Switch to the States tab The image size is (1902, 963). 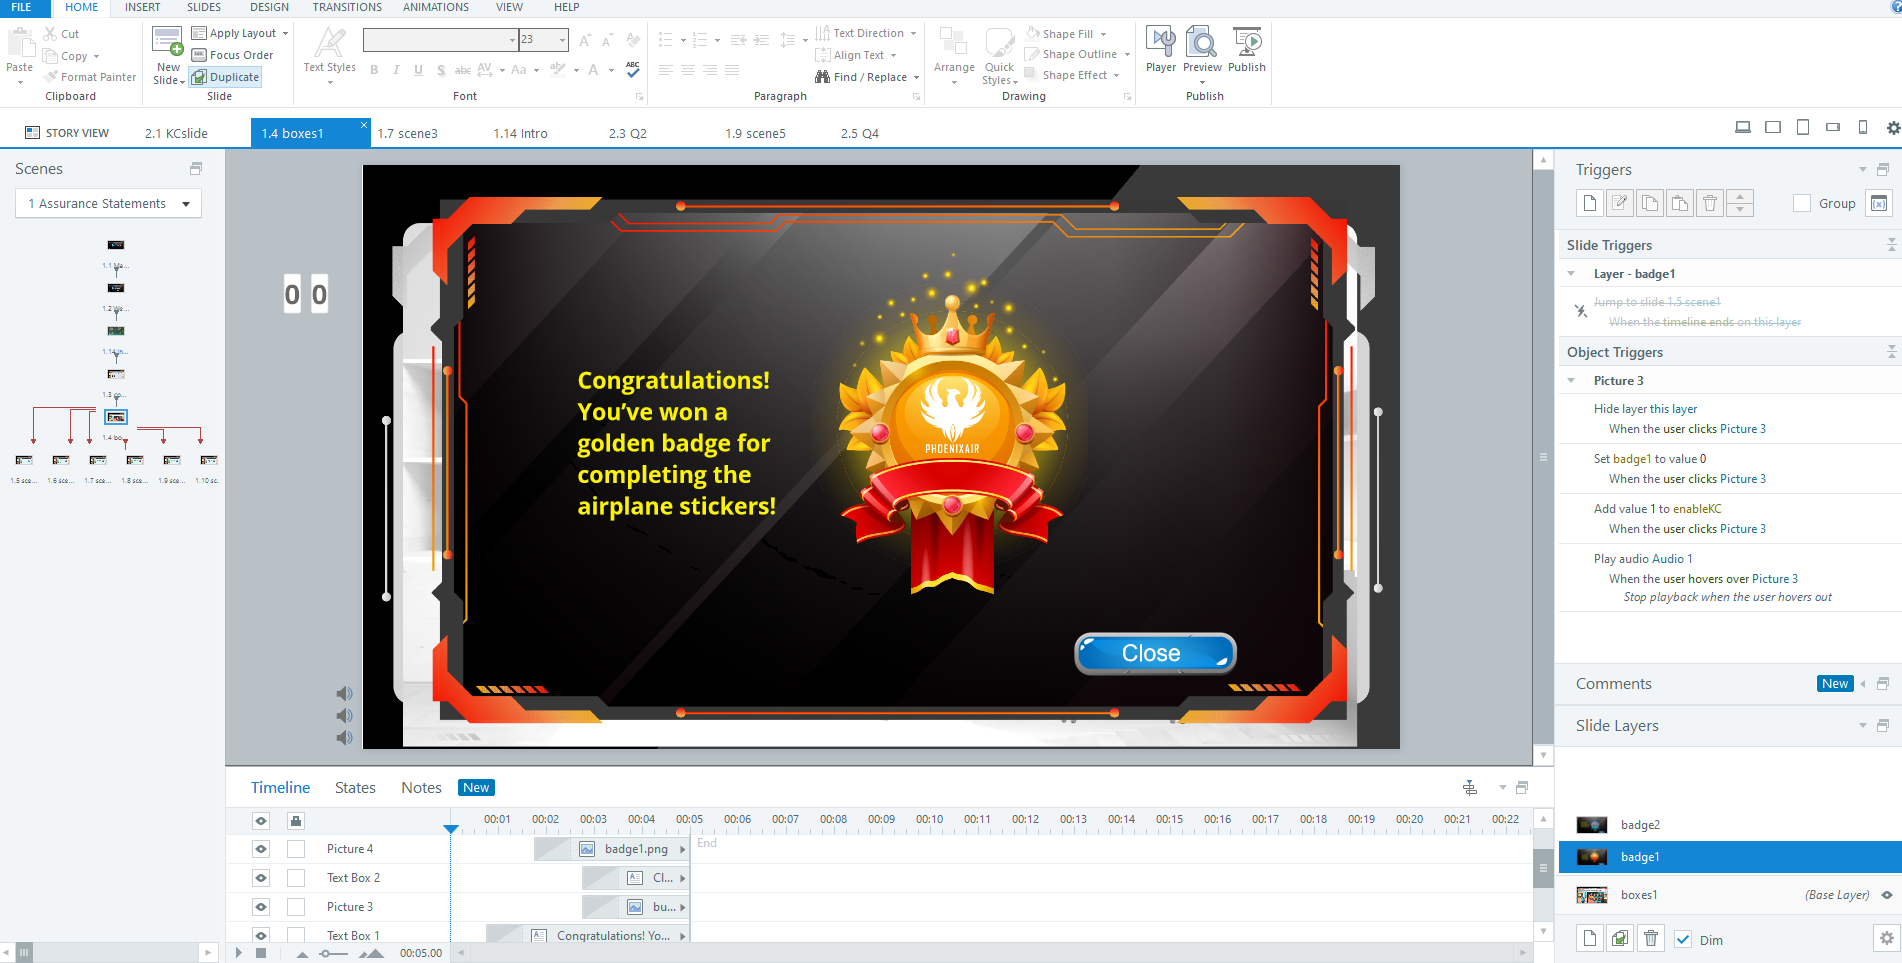[355, 788]
